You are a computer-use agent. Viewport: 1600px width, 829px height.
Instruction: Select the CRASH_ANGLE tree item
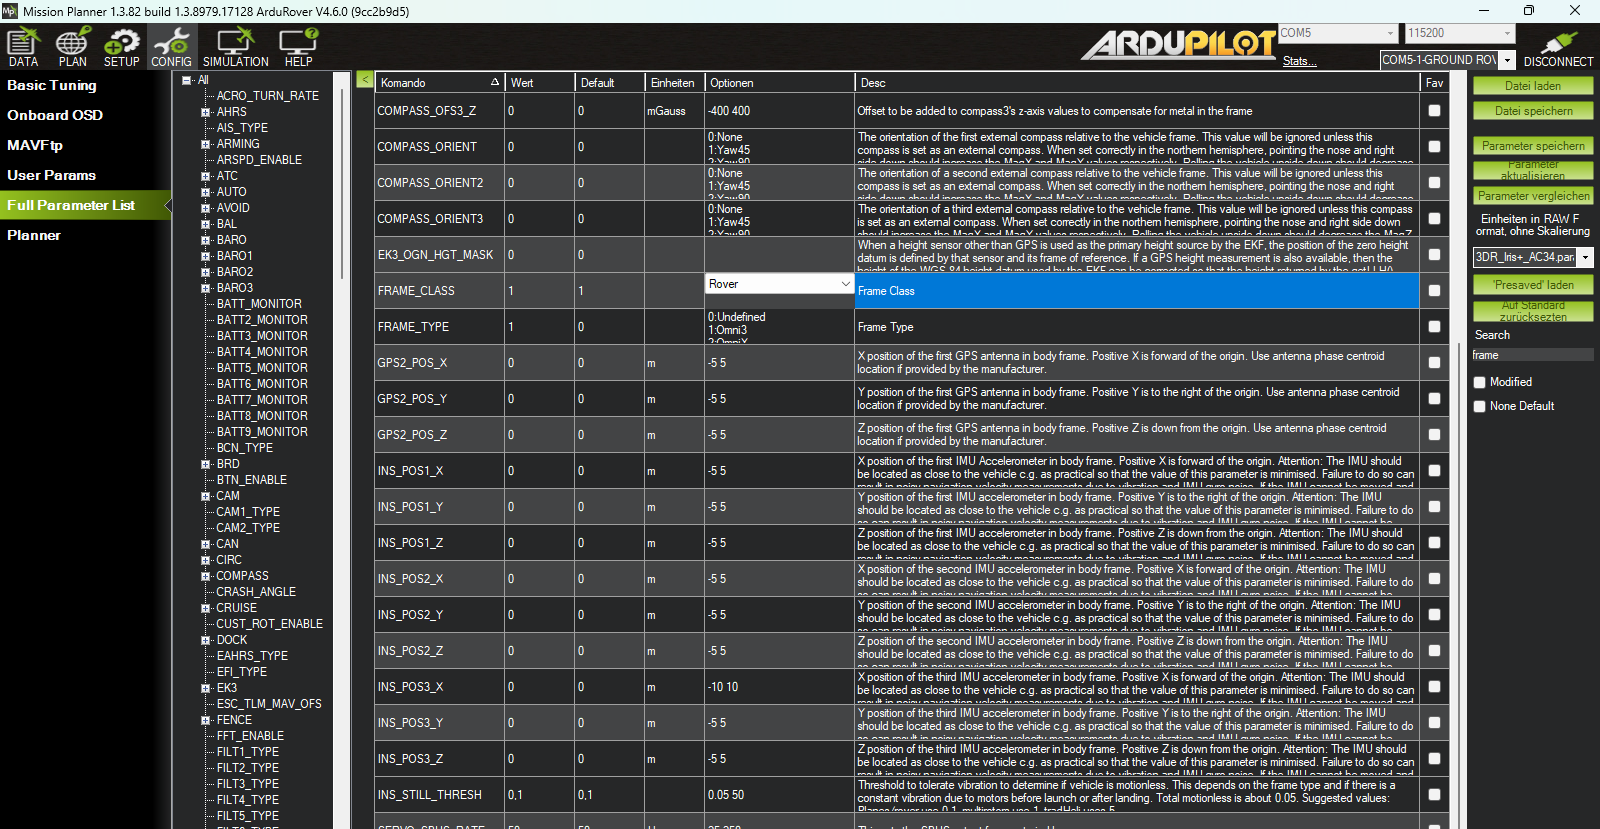(x=256, y=592)
